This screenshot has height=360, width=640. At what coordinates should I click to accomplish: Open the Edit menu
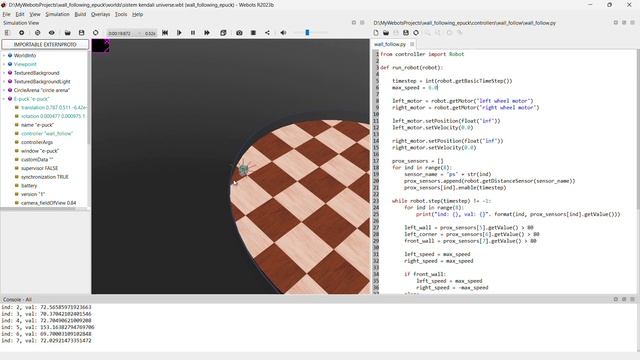(x=20, y=14)
